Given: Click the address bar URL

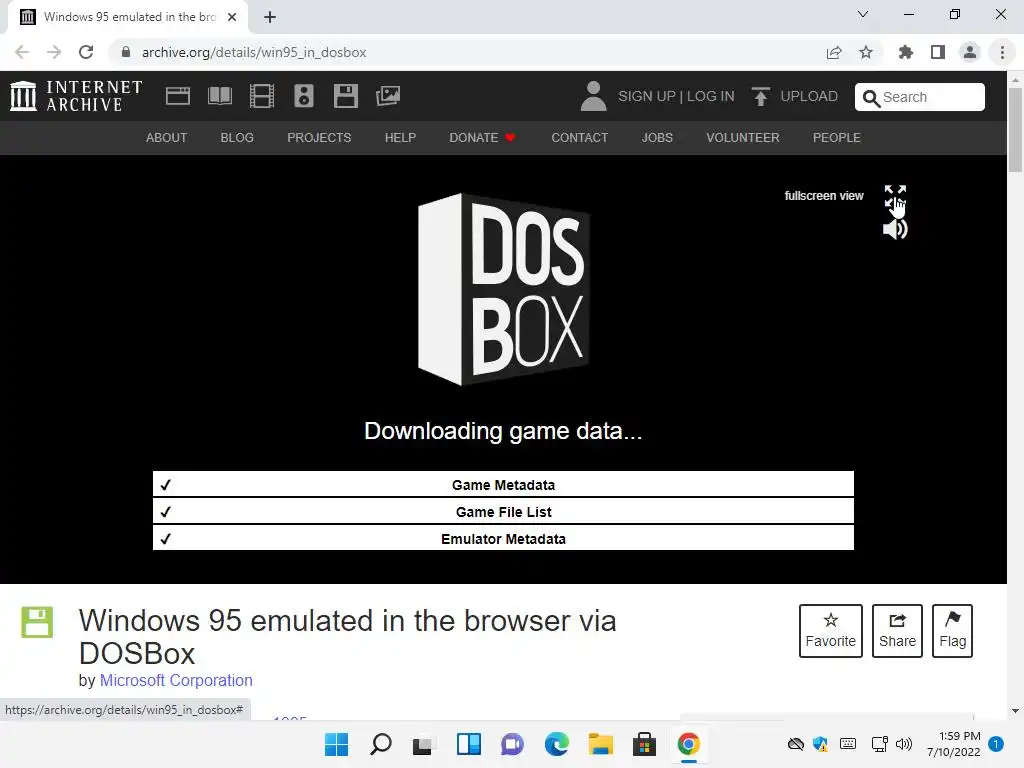Looking at the screenshot, I should pos(253,52).
